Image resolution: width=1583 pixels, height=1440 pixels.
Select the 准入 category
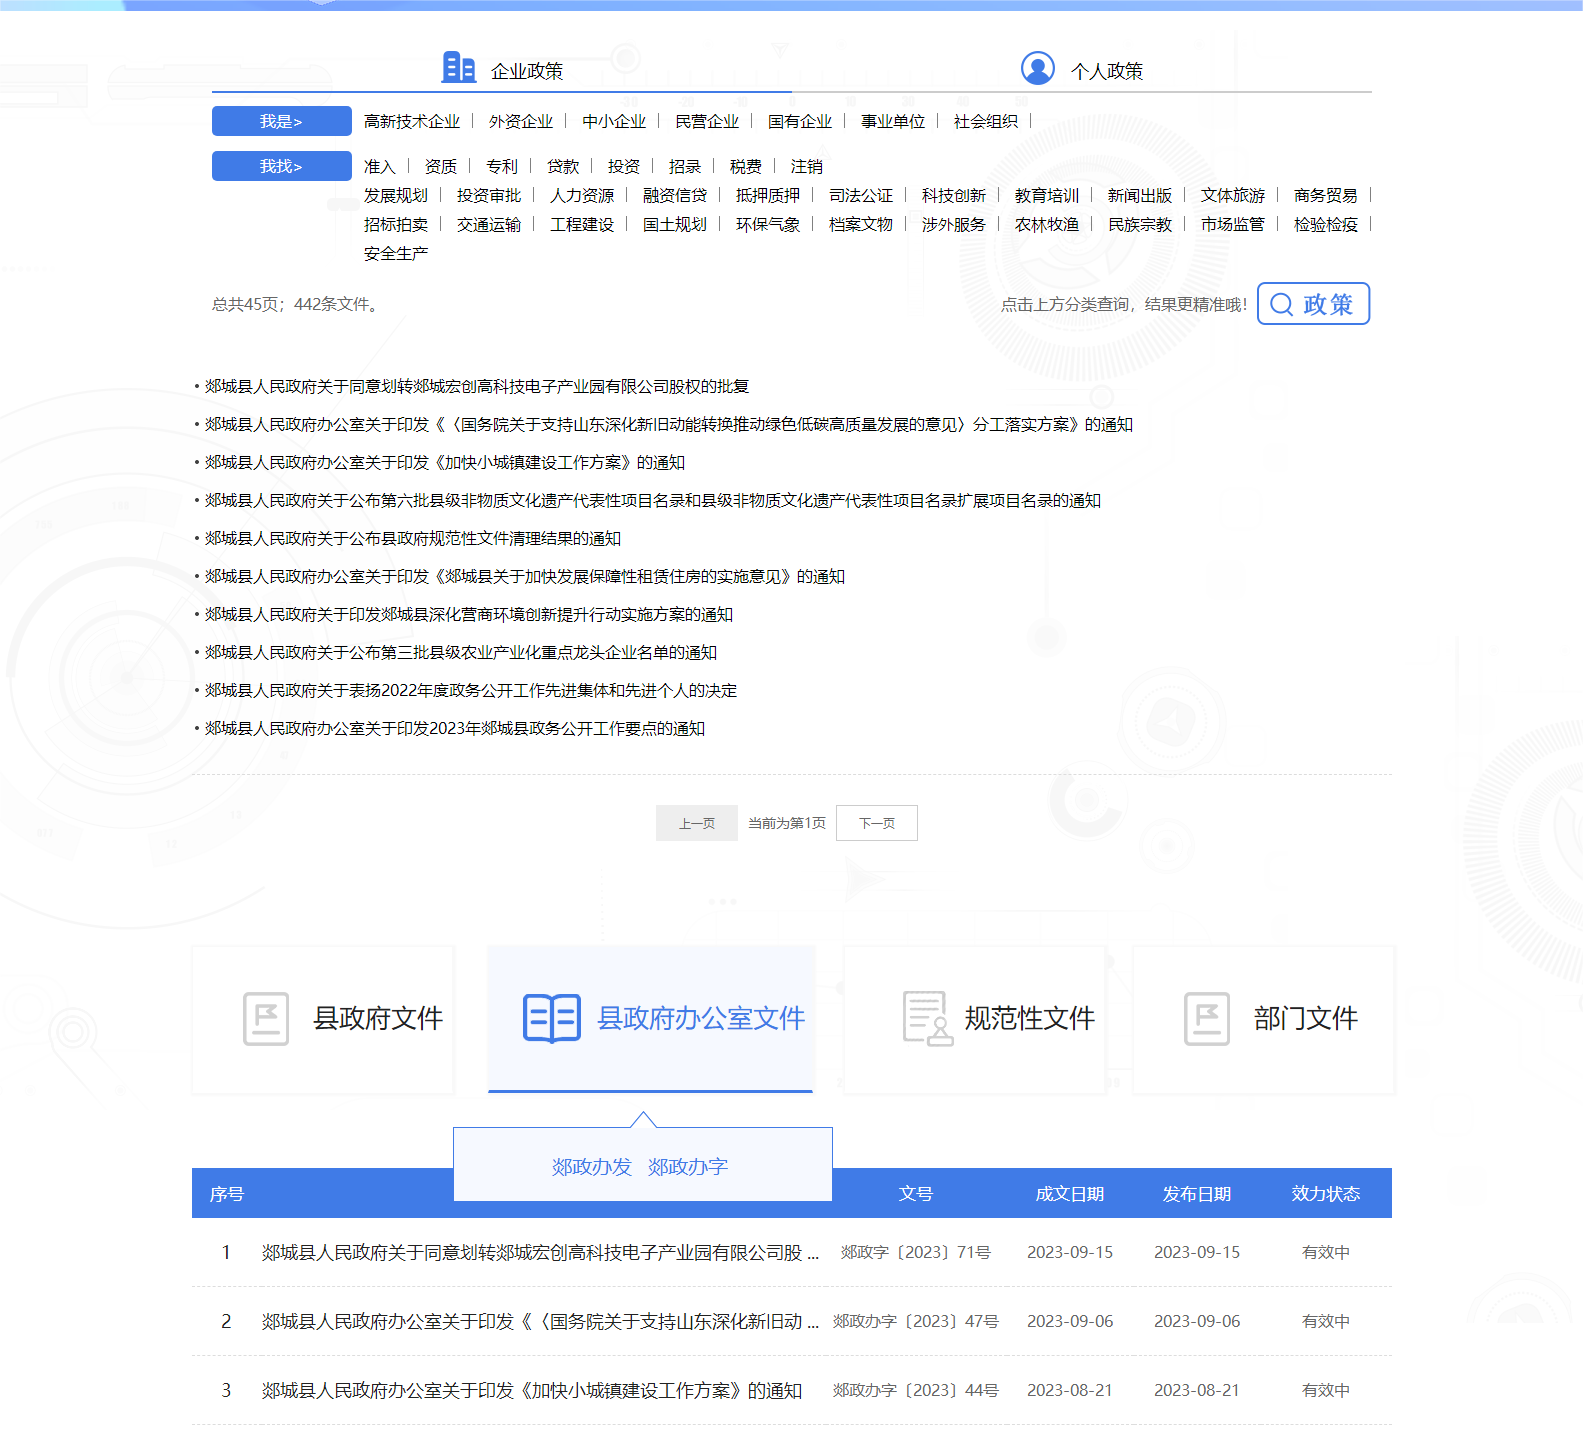380,166
